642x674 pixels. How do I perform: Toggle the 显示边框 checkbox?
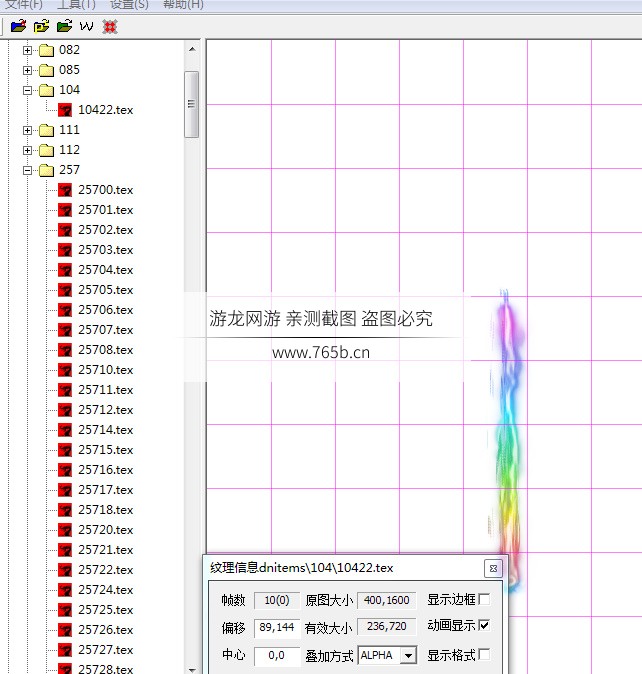[484, 599]
